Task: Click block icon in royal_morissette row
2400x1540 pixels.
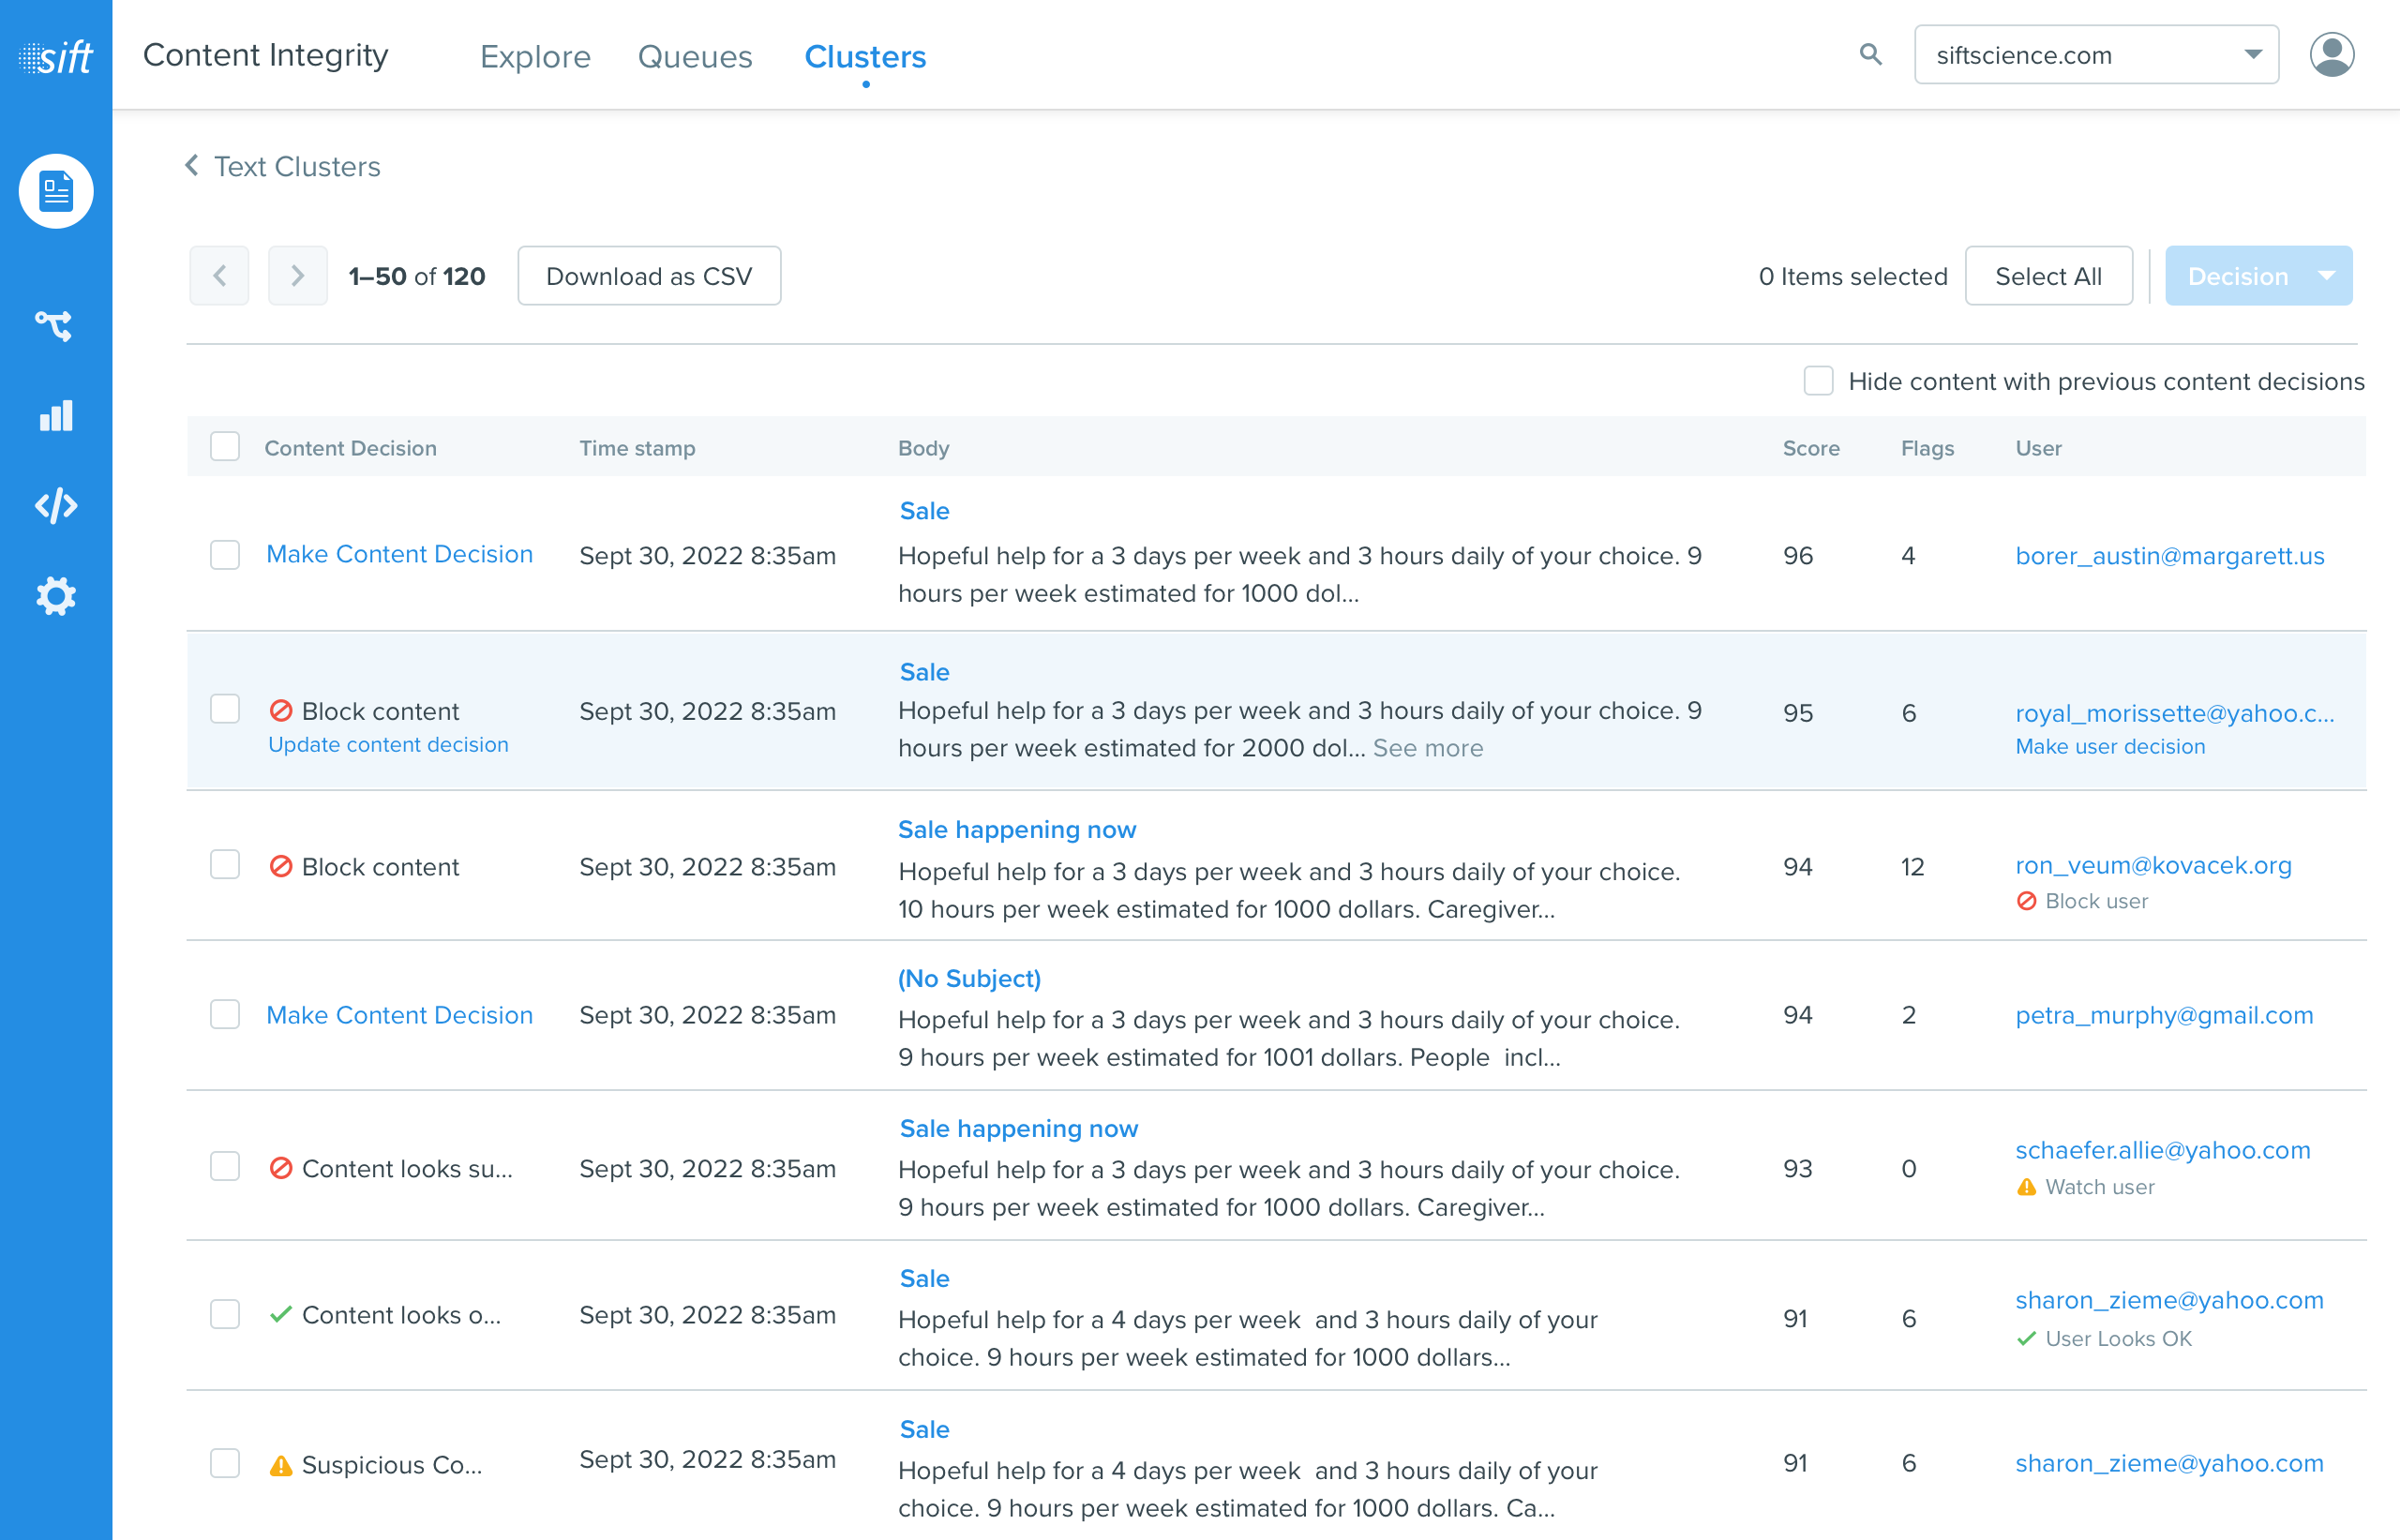Action: click(x=281, y=711)
